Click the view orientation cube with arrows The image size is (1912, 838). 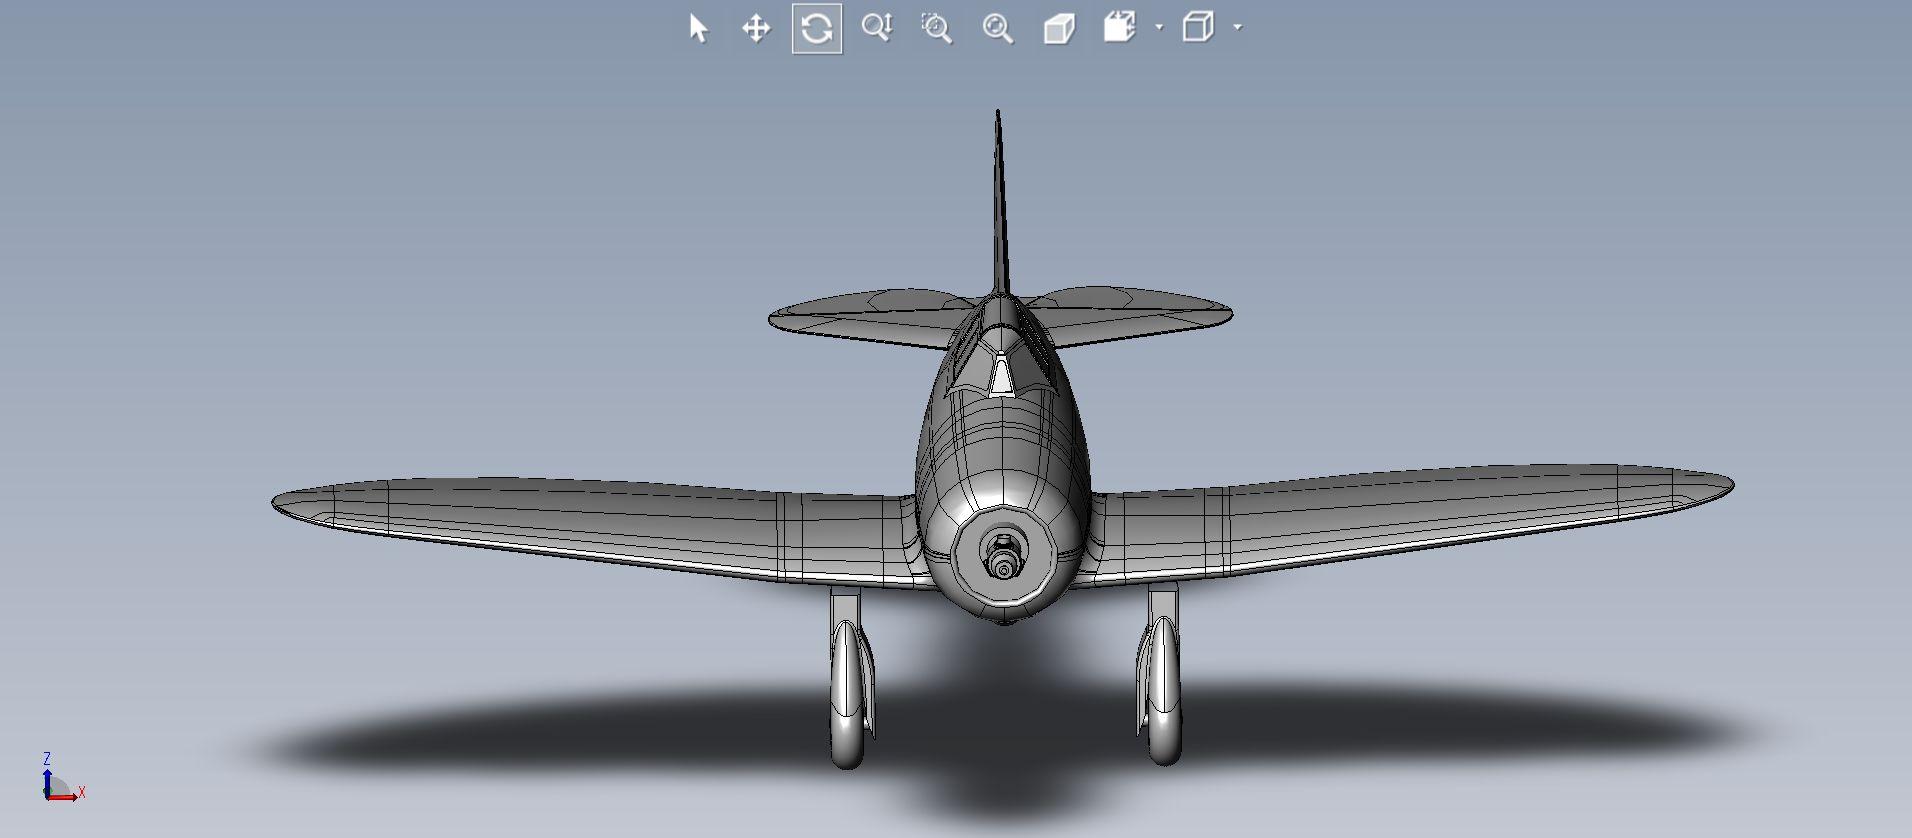pyautogui.click(x=1119, y=27)
